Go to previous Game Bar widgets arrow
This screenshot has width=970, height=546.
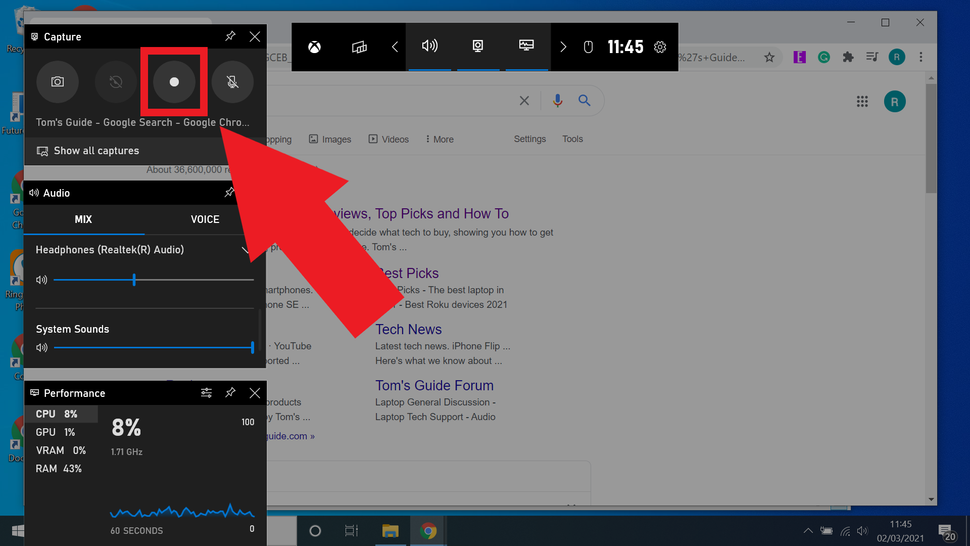click(x=395, y=47)
